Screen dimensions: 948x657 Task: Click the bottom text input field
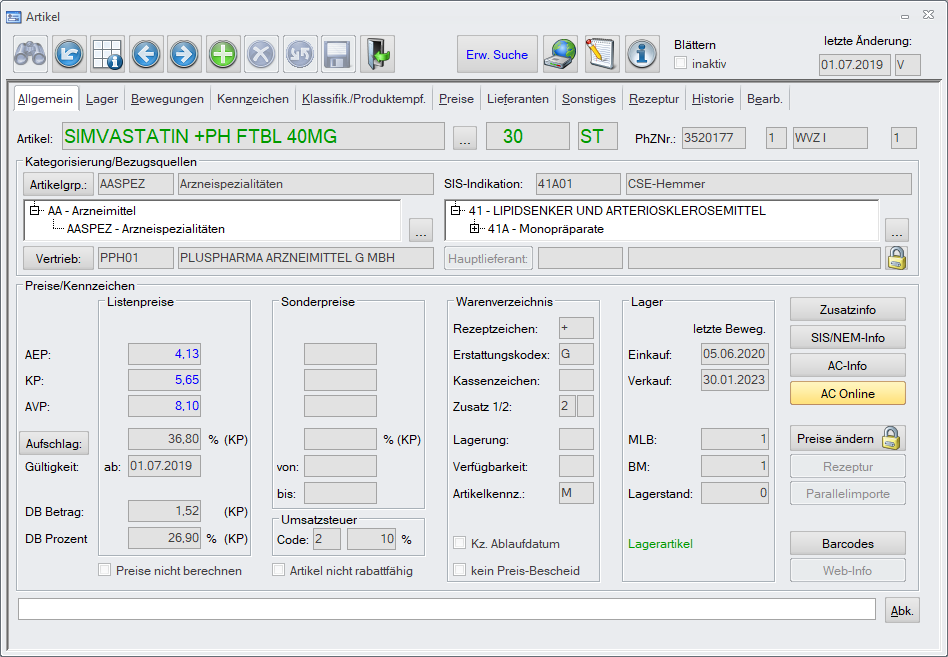click(446, 610)
